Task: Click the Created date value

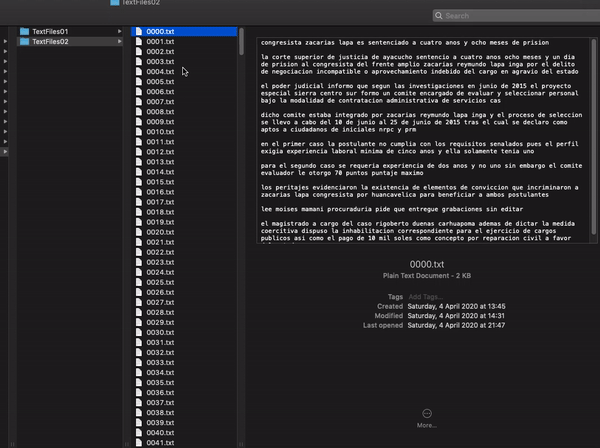Action: pyautogui.click(x=456, y=306)
